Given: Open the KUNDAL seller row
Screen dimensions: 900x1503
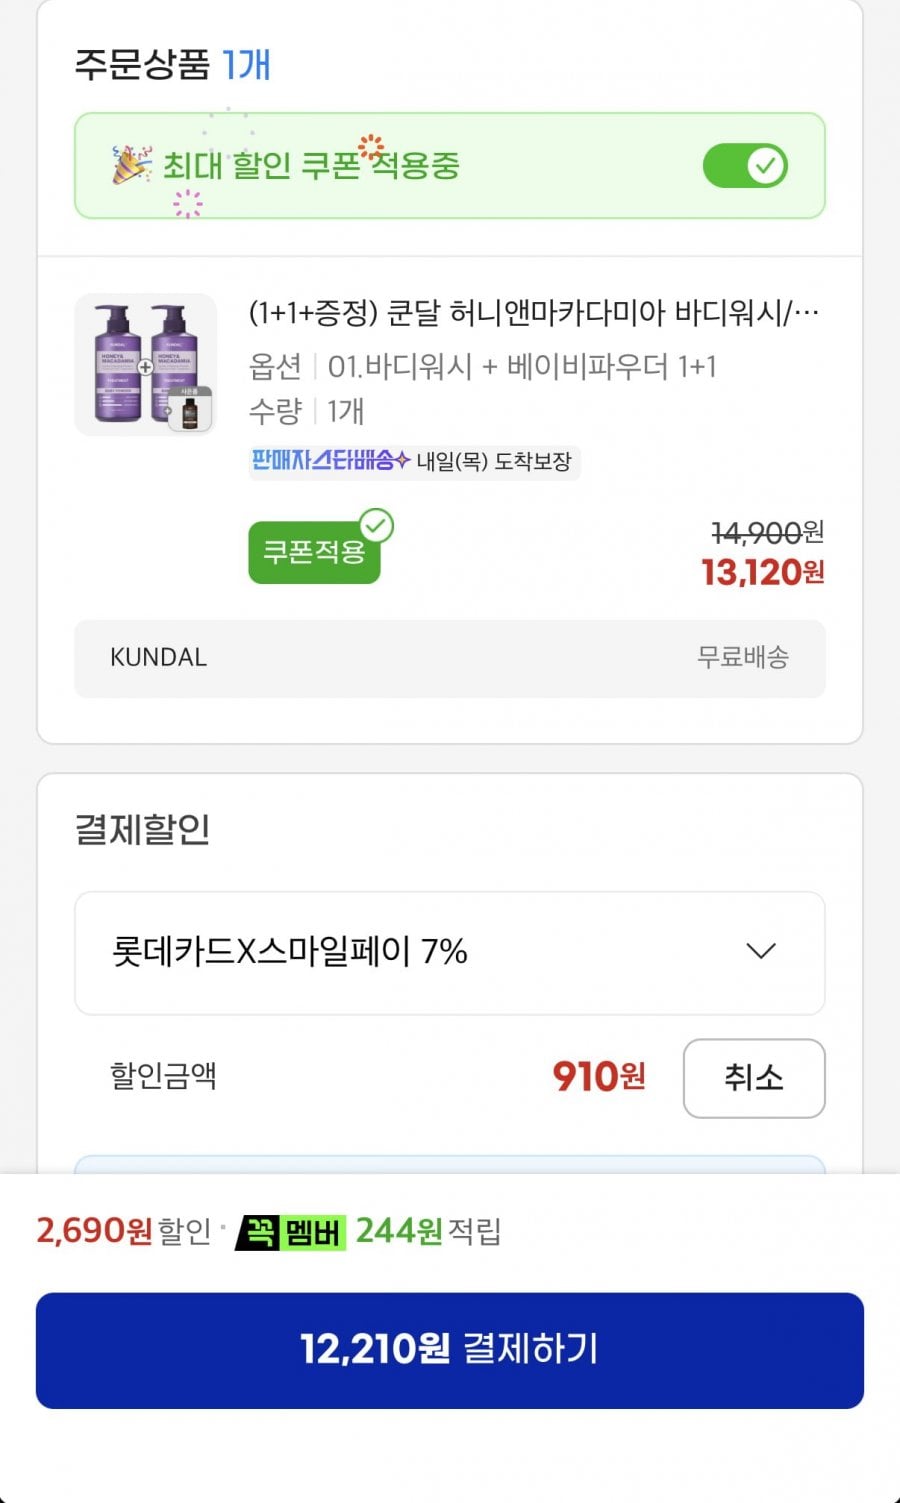Looking at the screenshot, I should [x=450, y=658].
